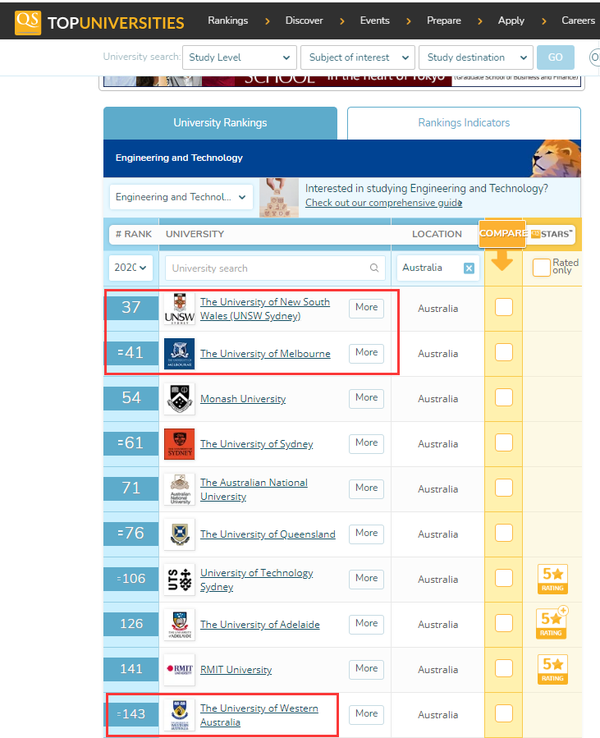Screen dimensions: 600x738
Task: Click More button for Monash University
Action: (367, 398)
